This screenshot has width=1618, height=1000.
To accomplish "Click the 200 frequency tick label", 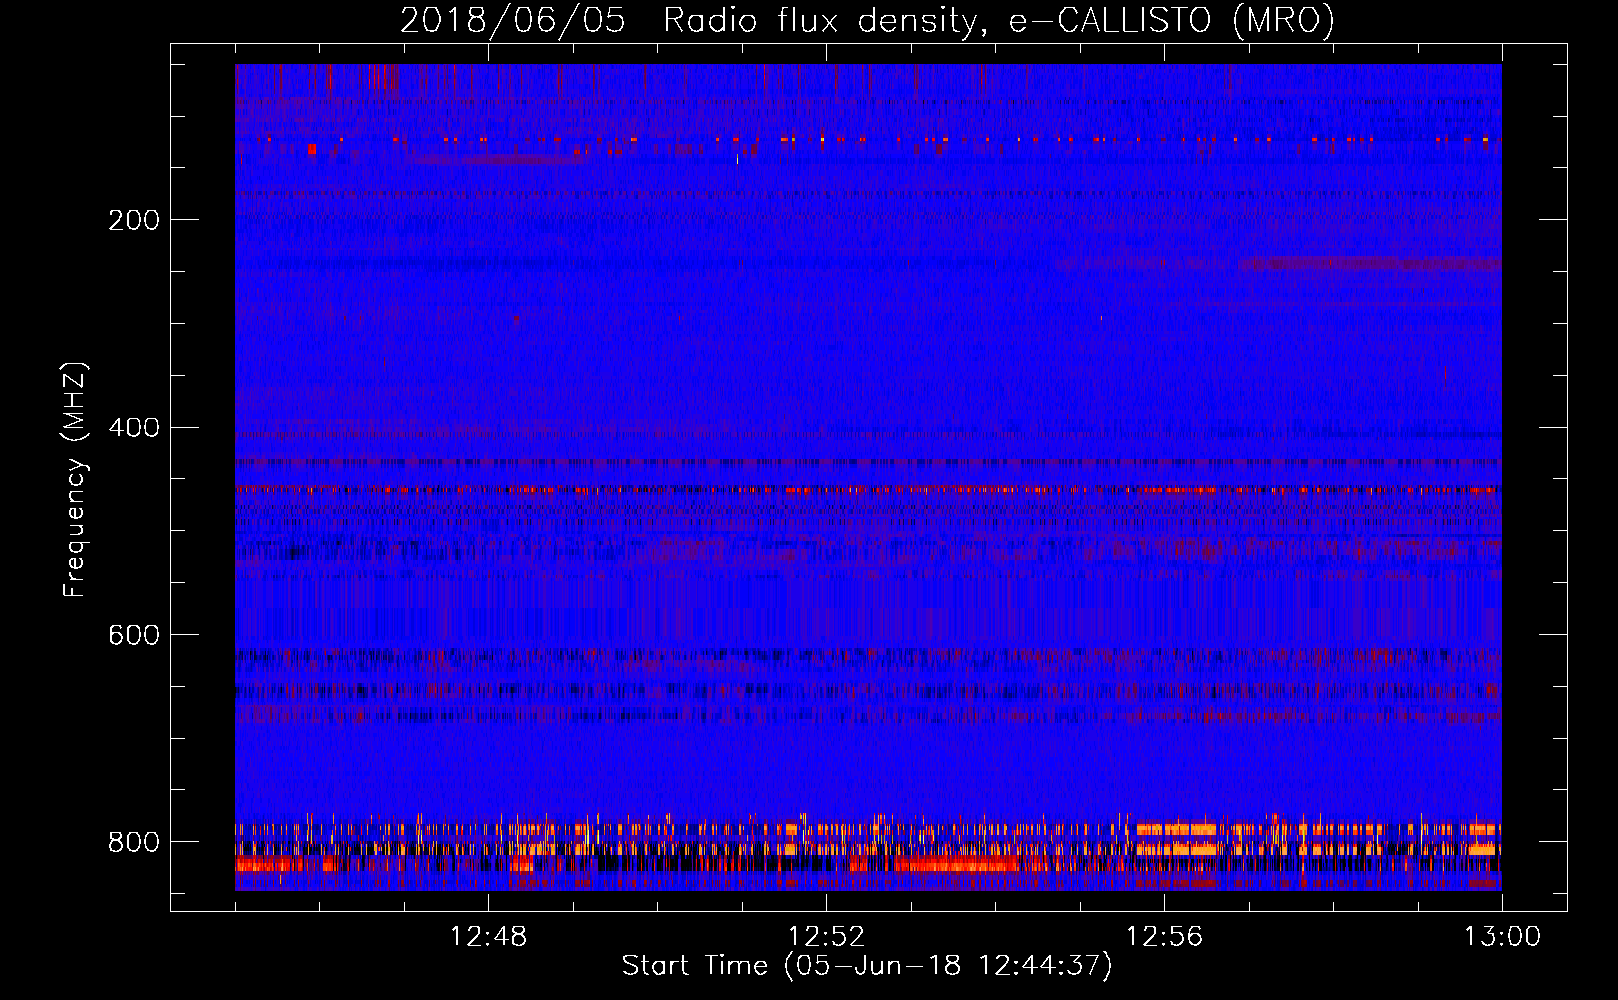I will point(134,220).
